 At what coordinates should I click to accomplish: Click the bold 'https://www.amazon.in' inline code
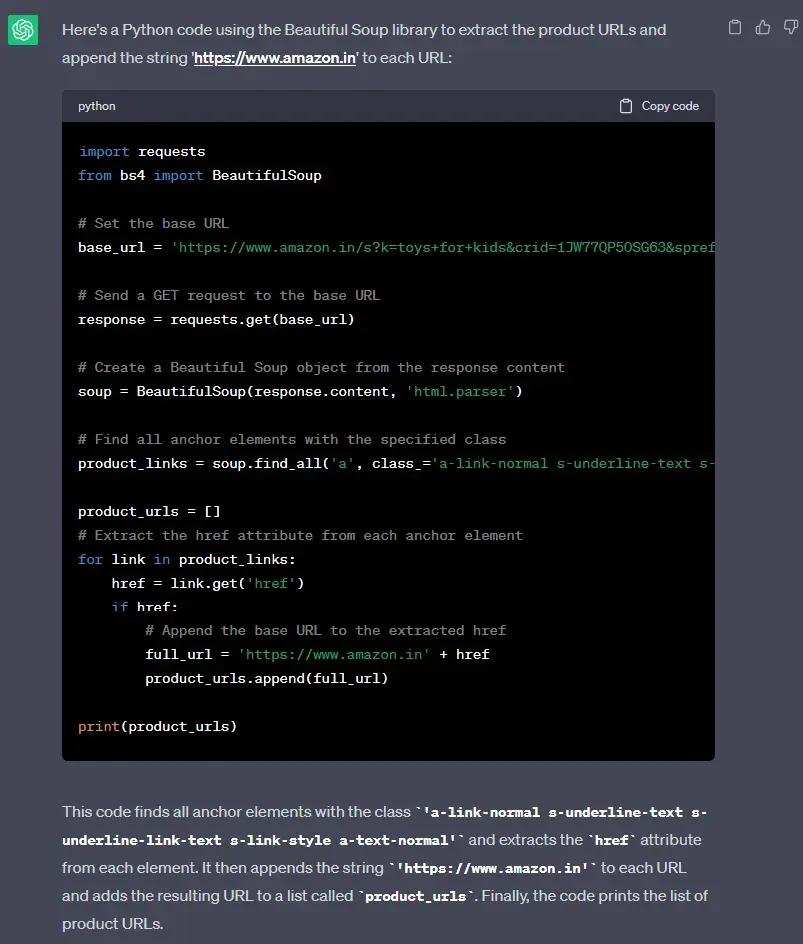(x=493, y=868)
